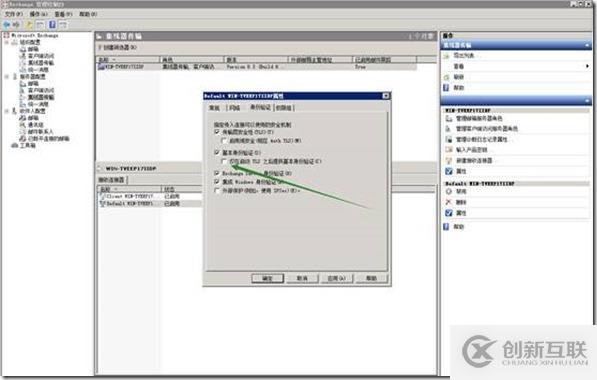Image resolution: width=597 pixels, height=380 pixels.
Task: Click 禁用 for Default WIN-TVEEP17IIDP
Action: point(461,192)
